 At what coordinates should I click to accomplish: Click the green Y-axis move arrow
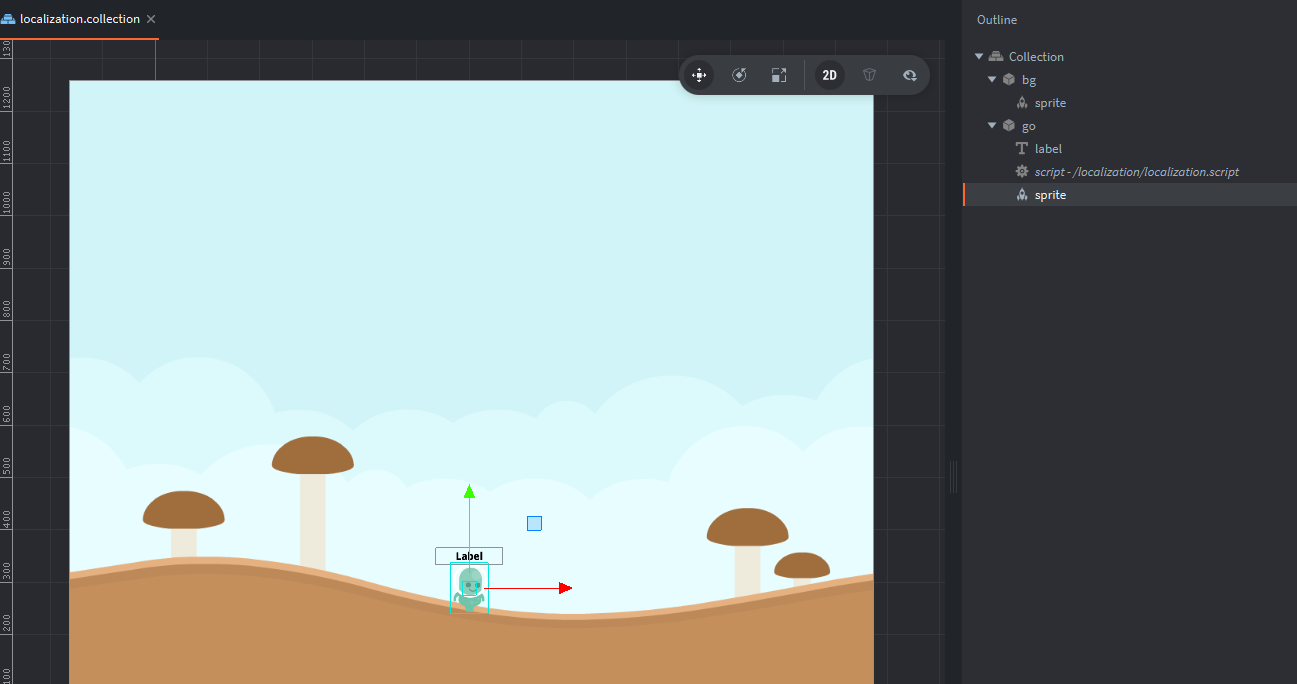[x=469, y=491]
